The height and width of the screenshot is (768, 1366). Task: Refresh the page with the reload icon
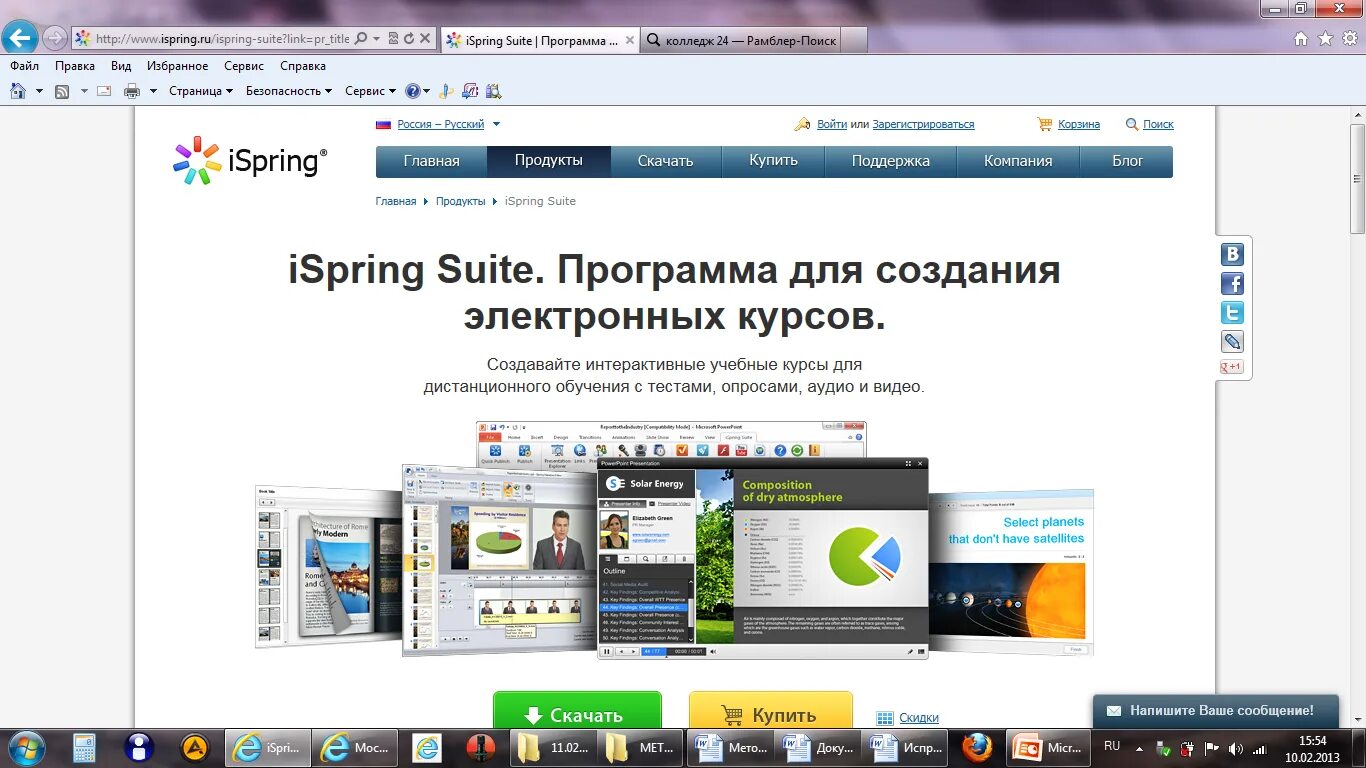point(409,39)
